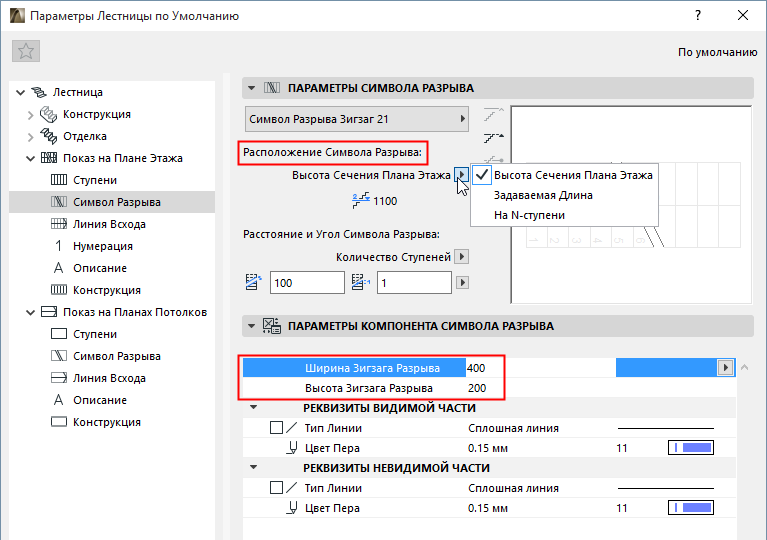
Task: Choose На N-ступени from the popup menu
Action: [x=529, y=215]
